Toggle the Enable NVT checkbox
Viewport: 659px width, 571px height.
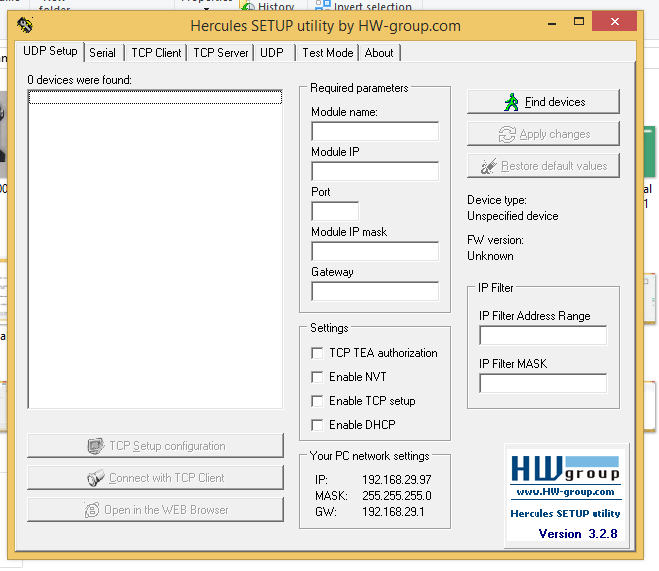(x=317, y=377)
